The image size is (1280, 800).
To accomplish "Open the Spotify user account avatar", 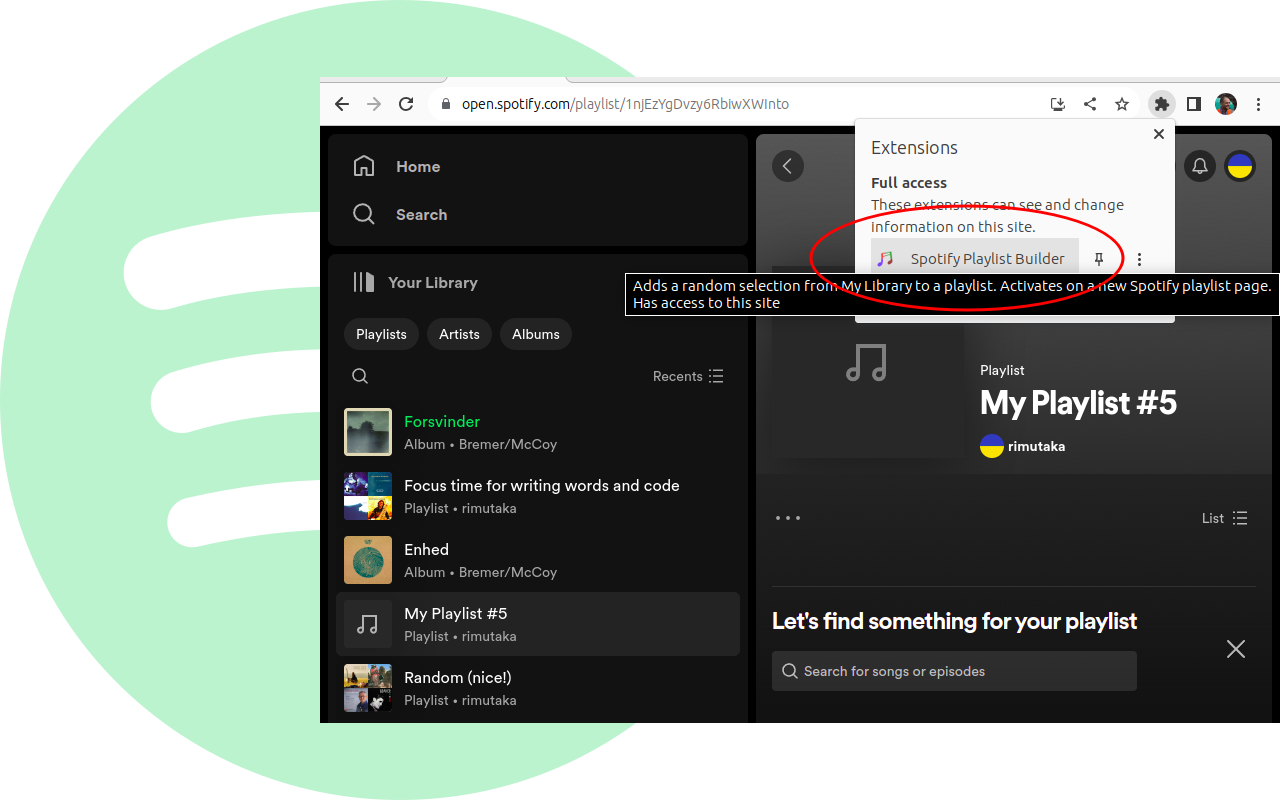I will [1240, 166].
